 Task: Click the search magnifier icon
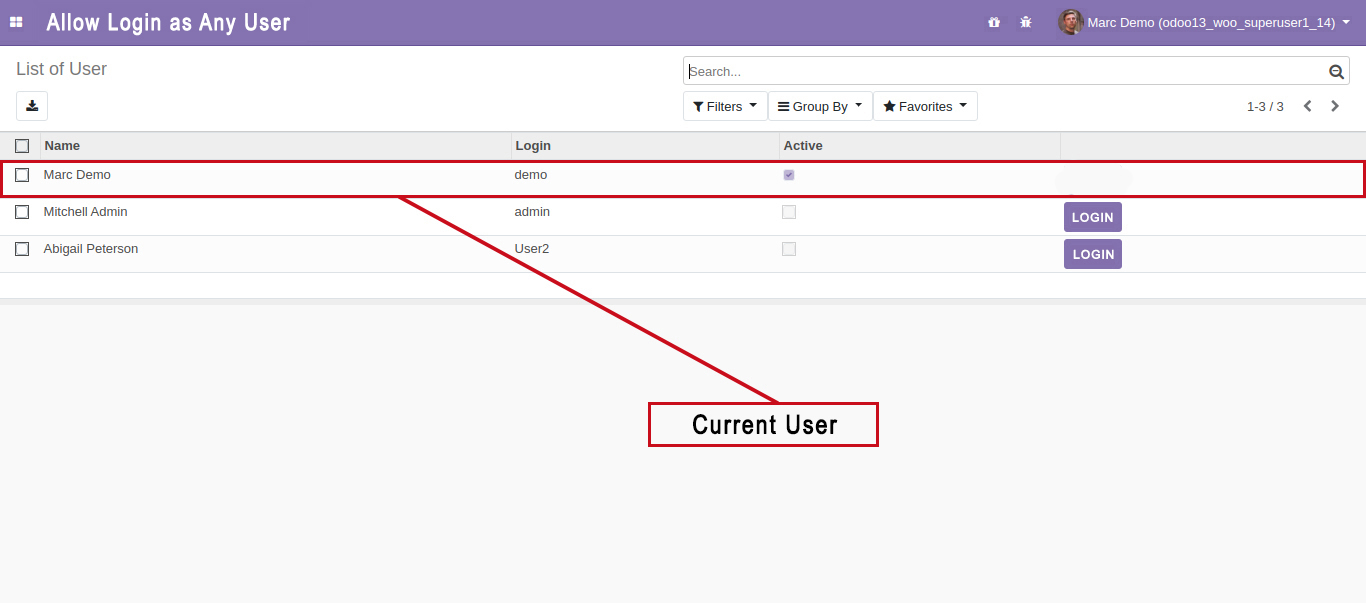pos(1336,72)
